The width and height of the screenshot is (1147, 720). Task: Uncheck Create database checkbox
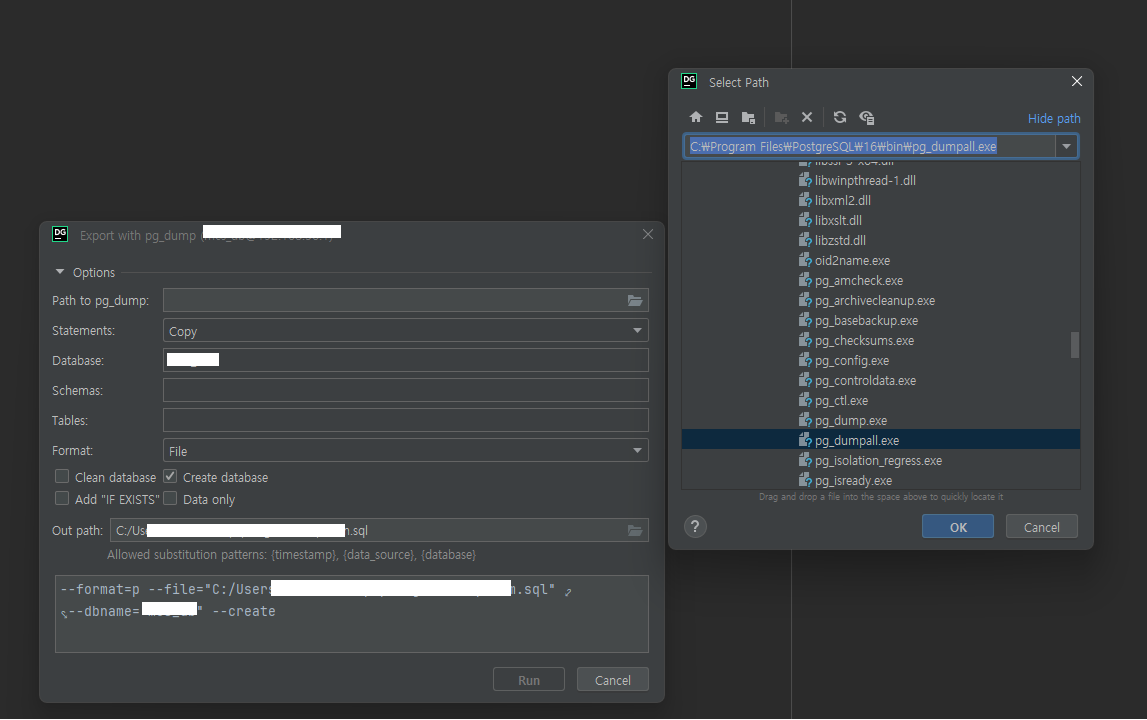pos(170,476)
